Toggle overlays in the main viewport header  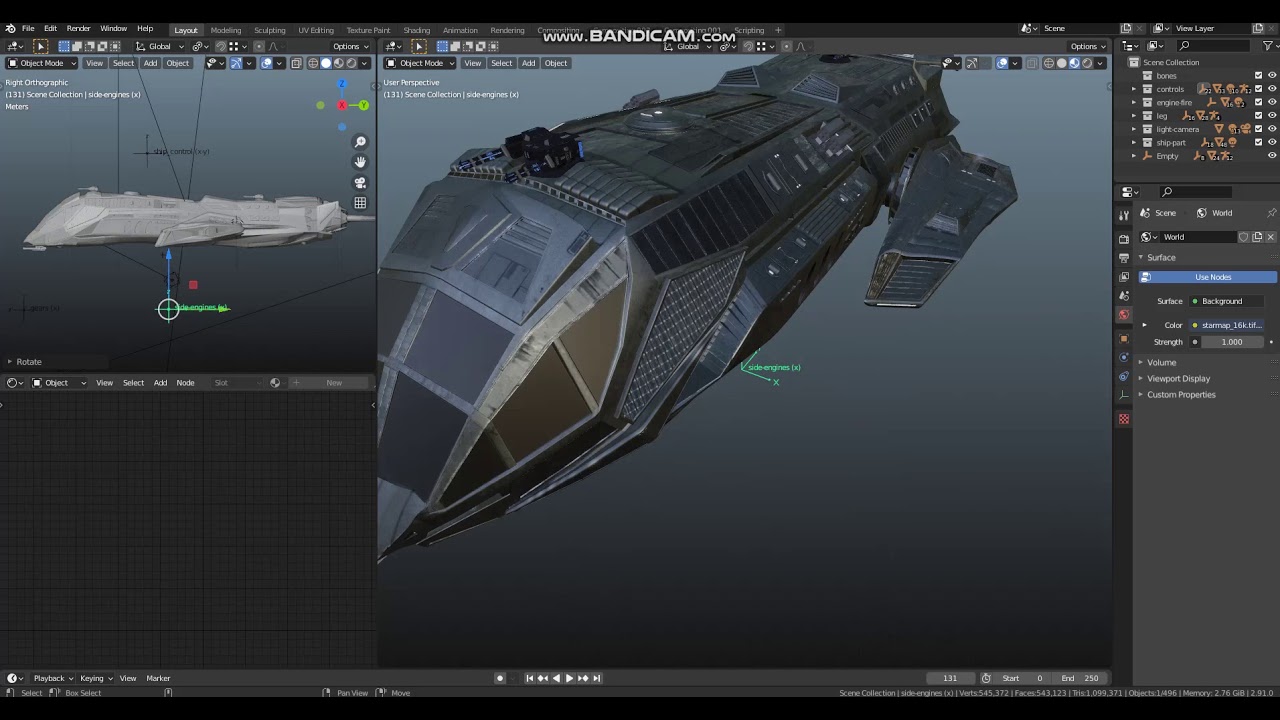coord(1003,63)
